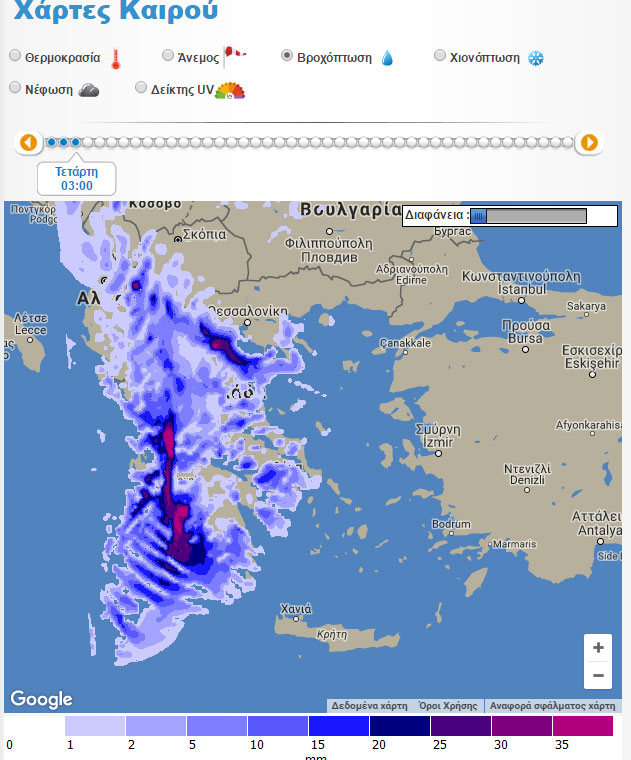Viewport: 631px width, 760px height.
Task: Open the Όροι Χρήσης link
Action: [447, 705]
